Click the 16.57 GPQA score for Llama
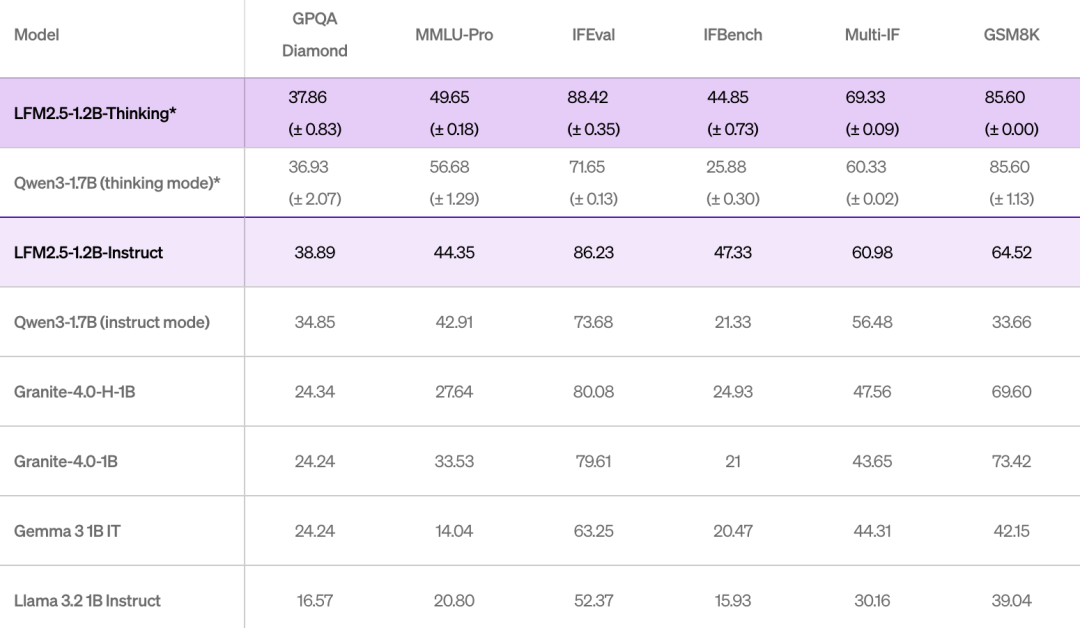The image size is (1080, 628). tap(315, 600)
